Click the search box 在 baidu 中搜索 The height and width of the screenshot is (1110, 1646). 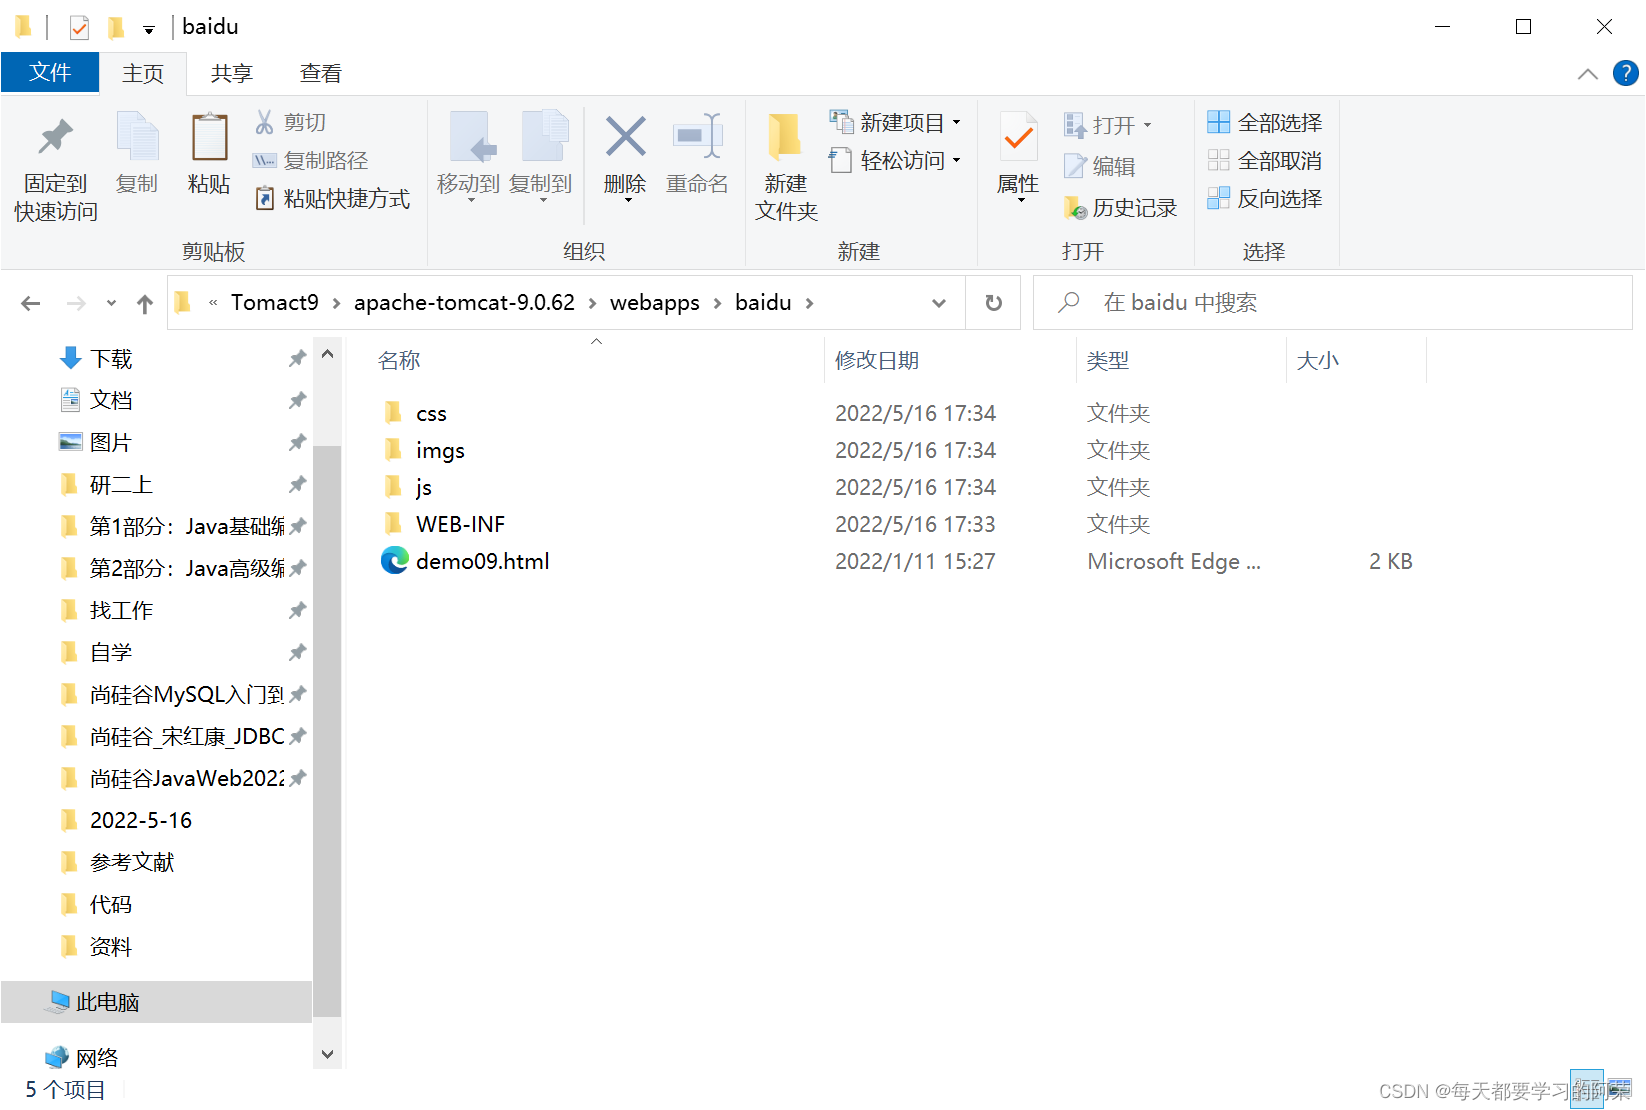tap(1333, 302)
